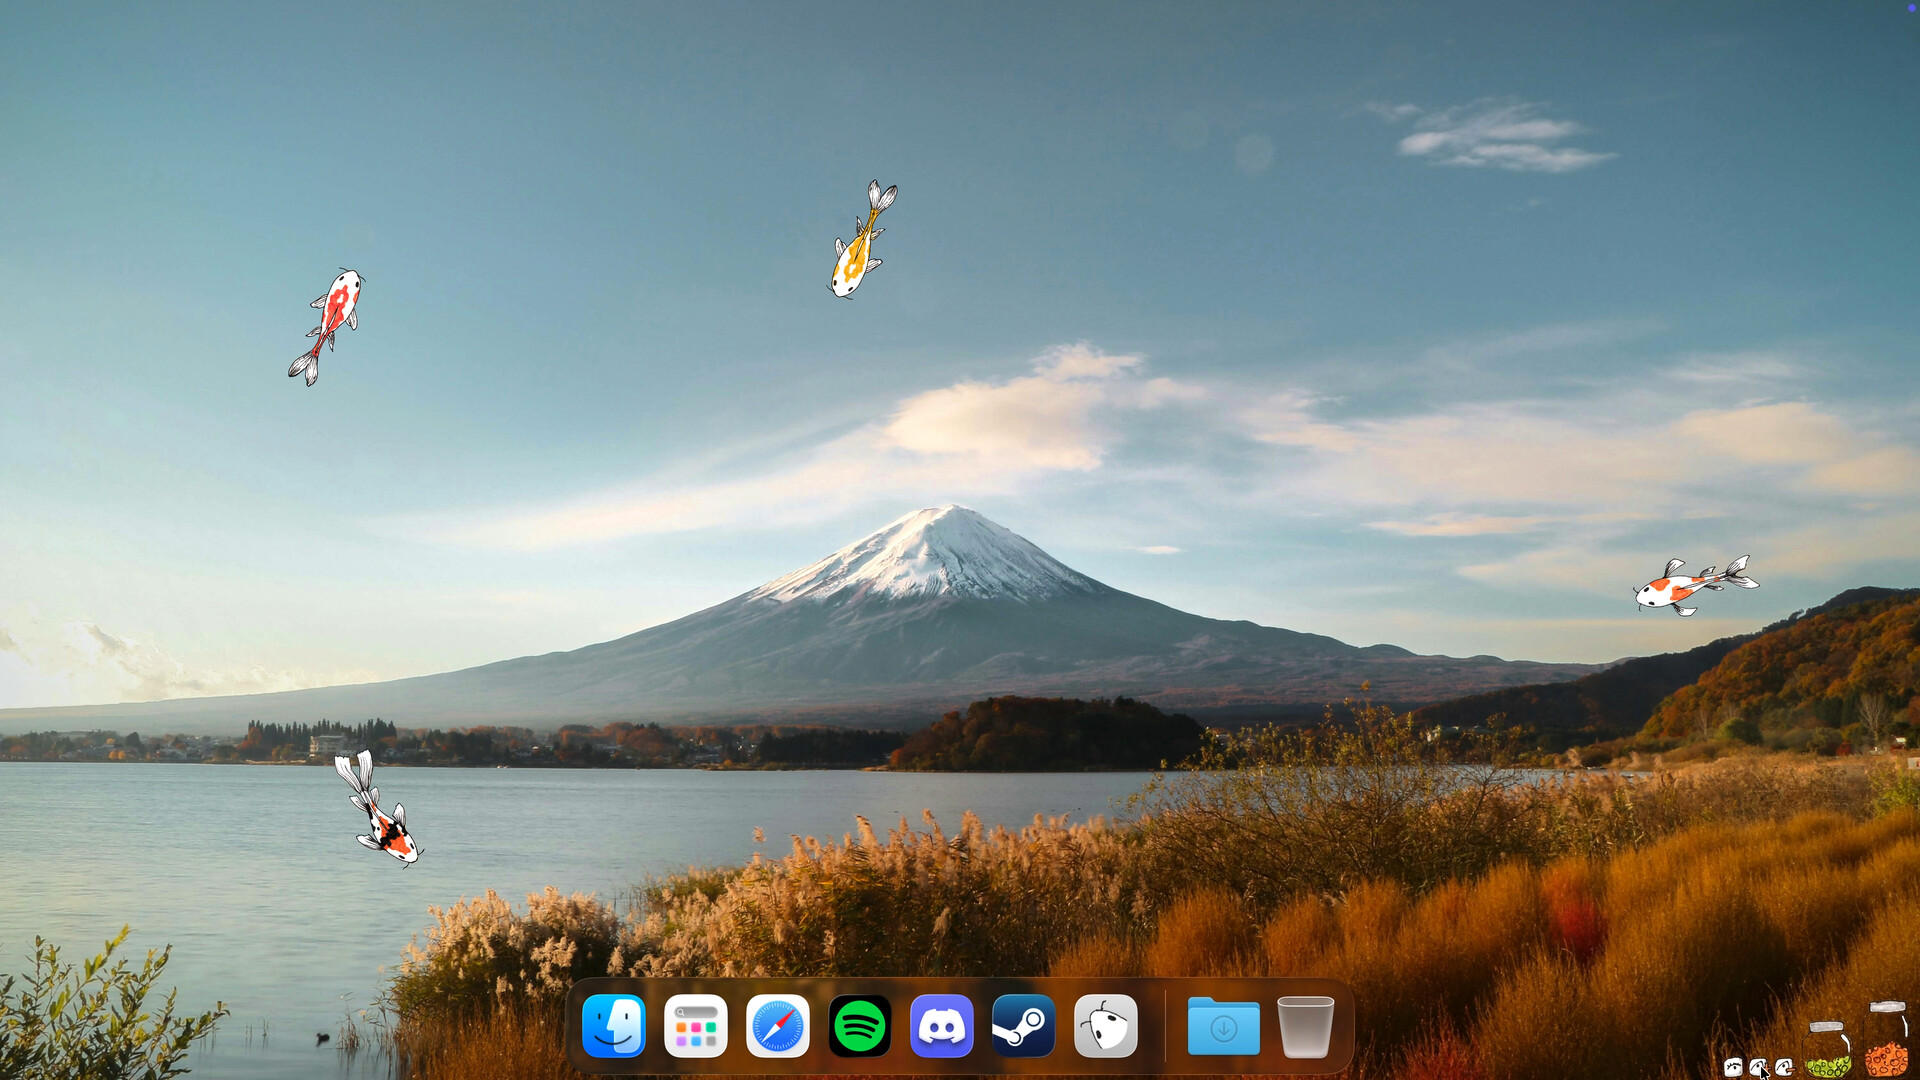Open the koi pond app from the dock

[1104, 1025]
